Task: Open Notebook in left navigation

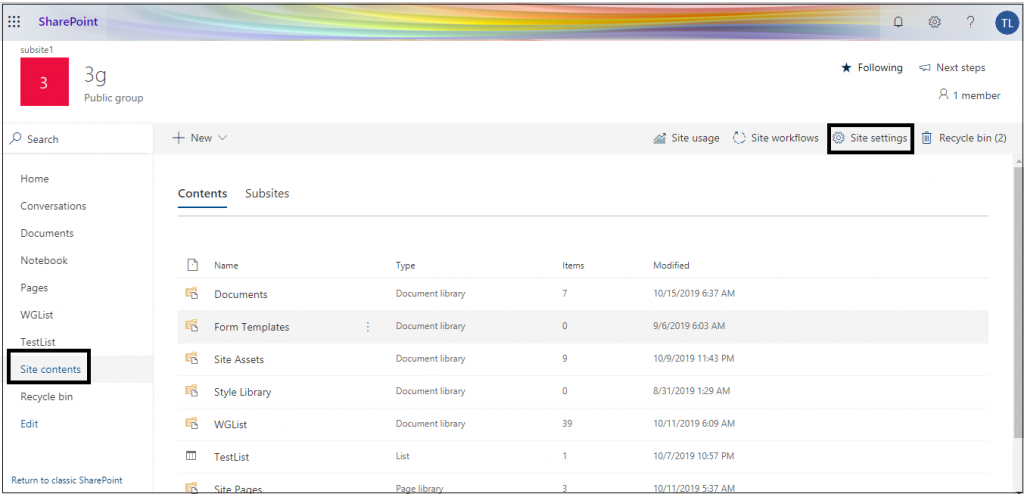Action: (x=44, y=260)
